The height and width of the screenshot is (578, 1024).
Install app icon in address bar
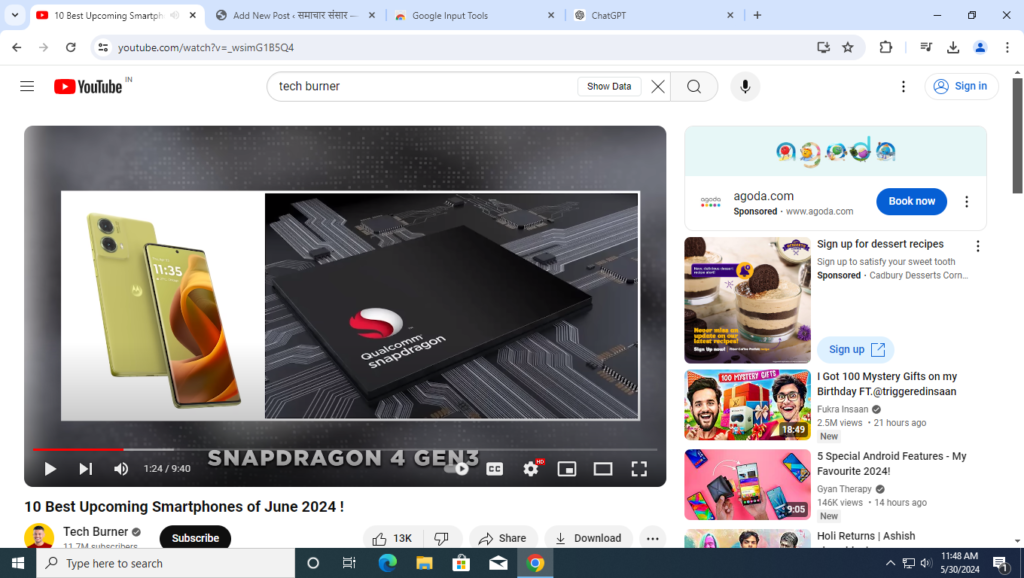[823, 47]
